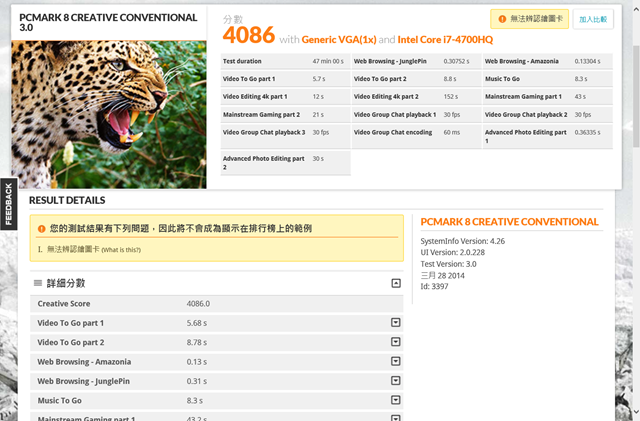
Task: Click the "SystemInfo Version: 4.26" text
Action: pyautogui.click(x=462, y=241)
